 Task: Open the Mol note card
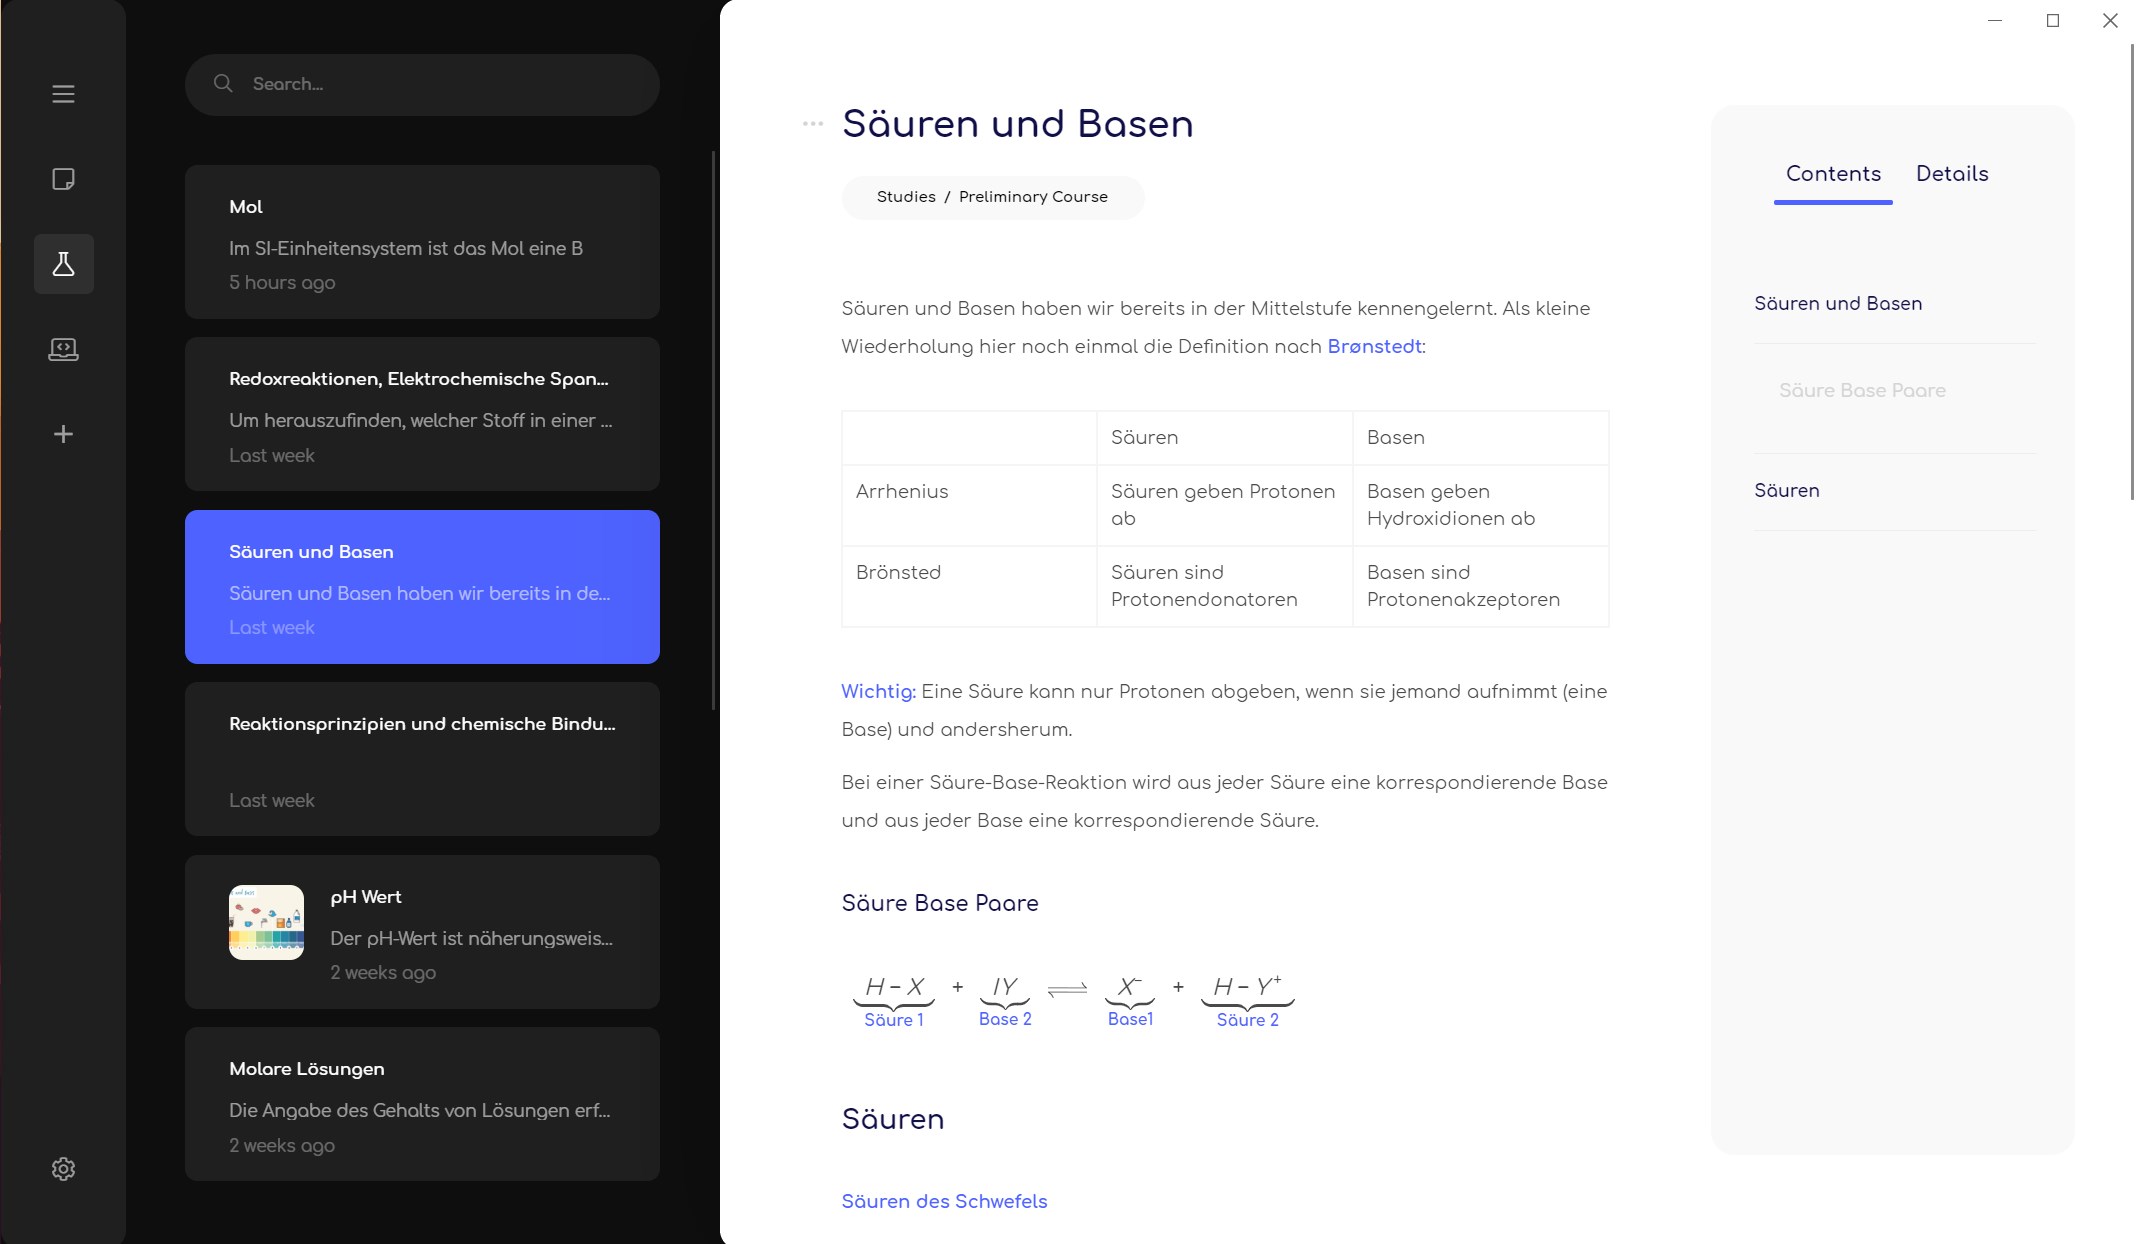[421, 242]
